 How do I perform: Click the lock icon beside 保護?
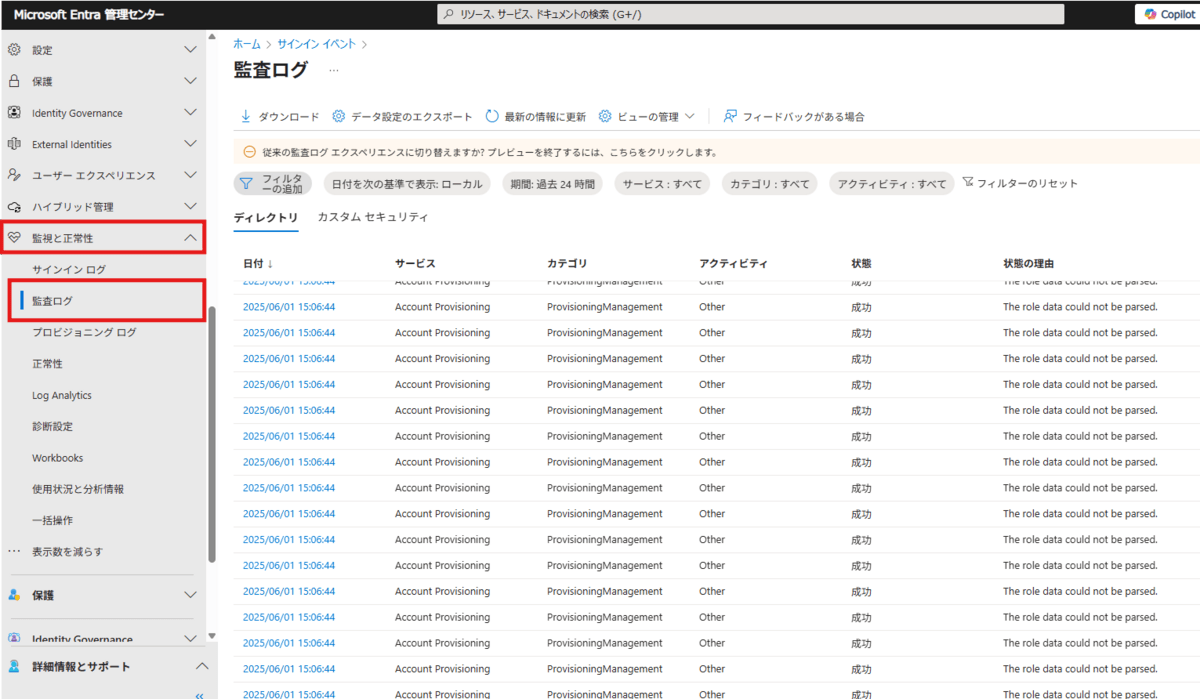(x=14, y=81)
